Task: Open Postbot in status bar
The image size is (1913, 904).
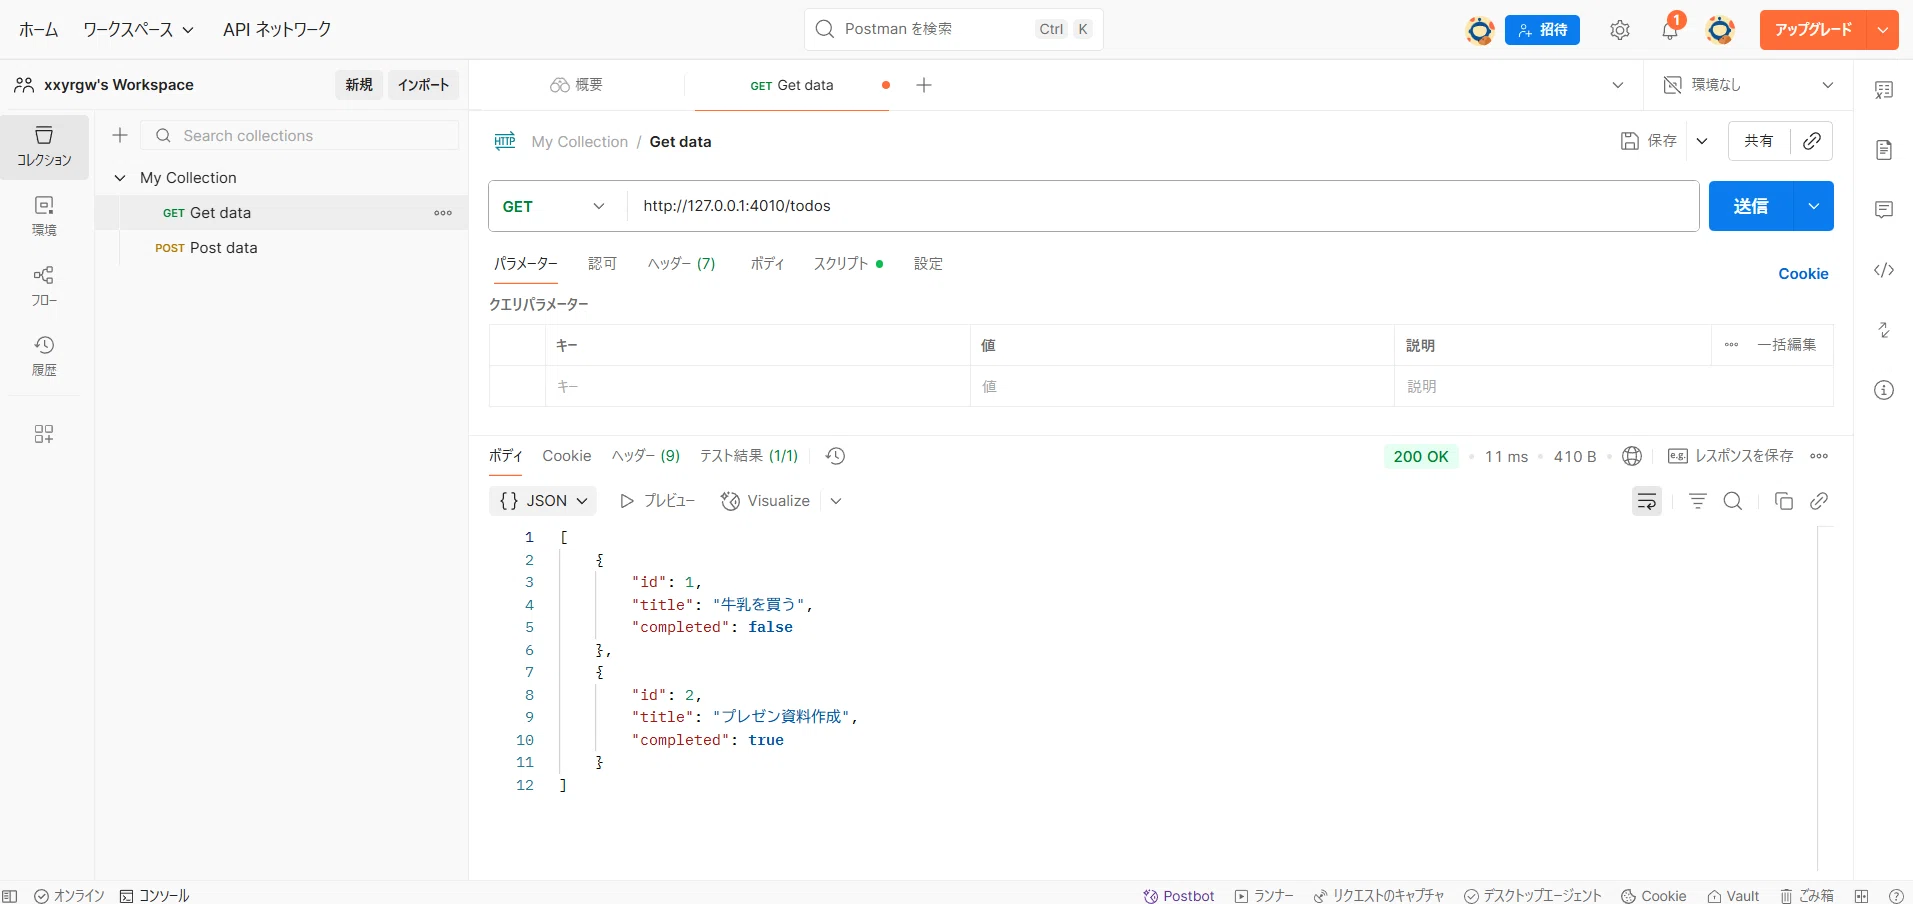Action: (1178, 896)
